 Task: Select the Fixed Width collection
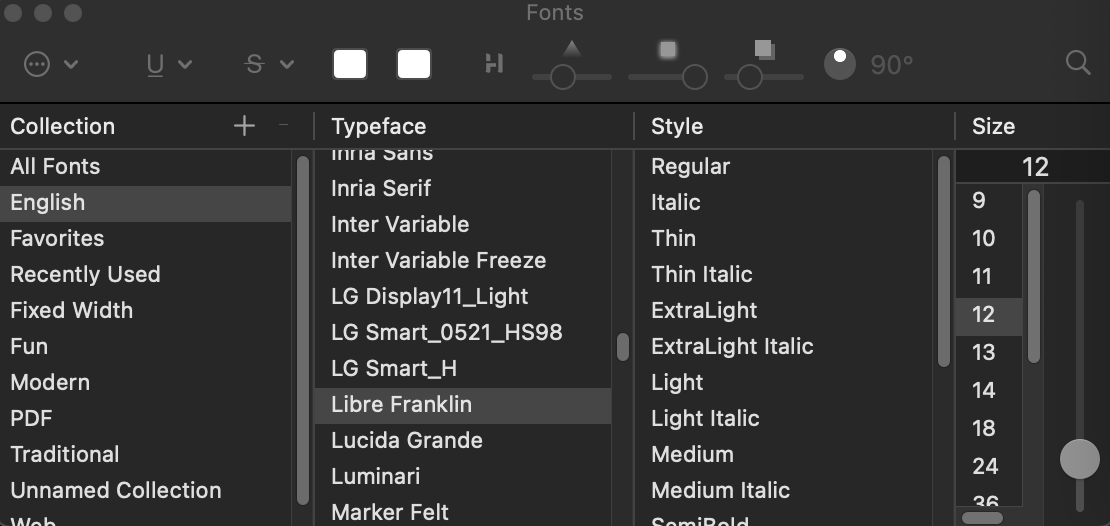click(x=146, y=311)
